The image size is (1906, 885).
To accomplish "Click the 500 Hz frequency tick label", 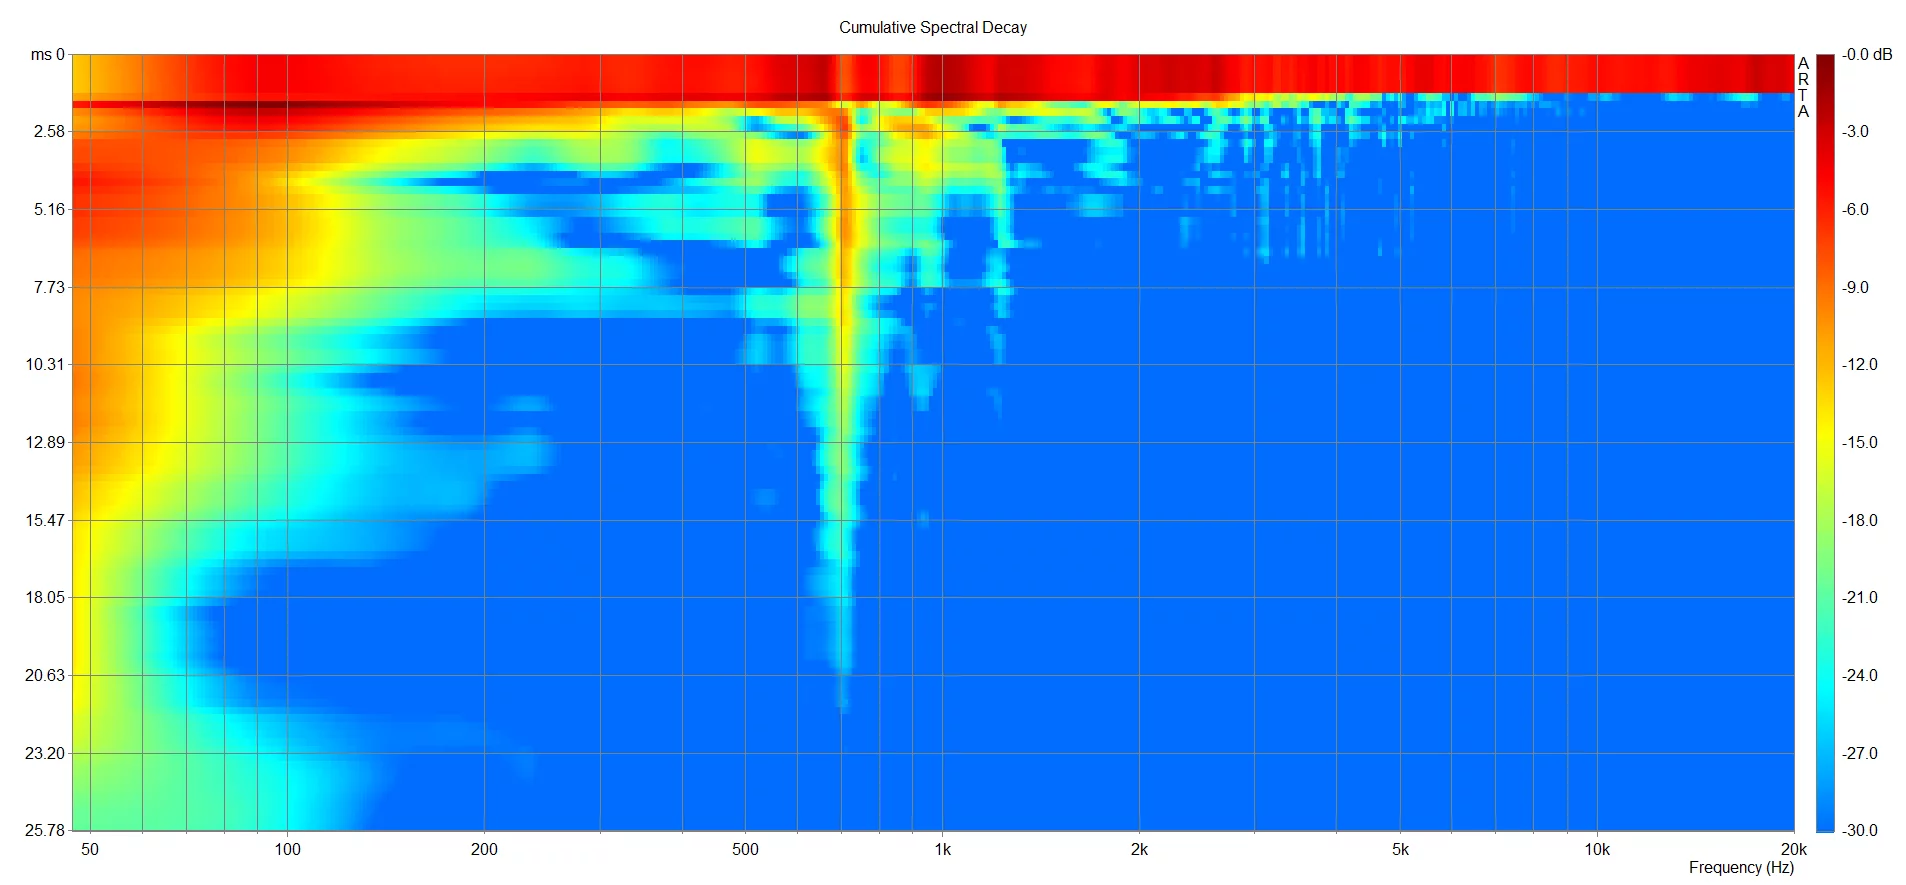I will (745, 849).
